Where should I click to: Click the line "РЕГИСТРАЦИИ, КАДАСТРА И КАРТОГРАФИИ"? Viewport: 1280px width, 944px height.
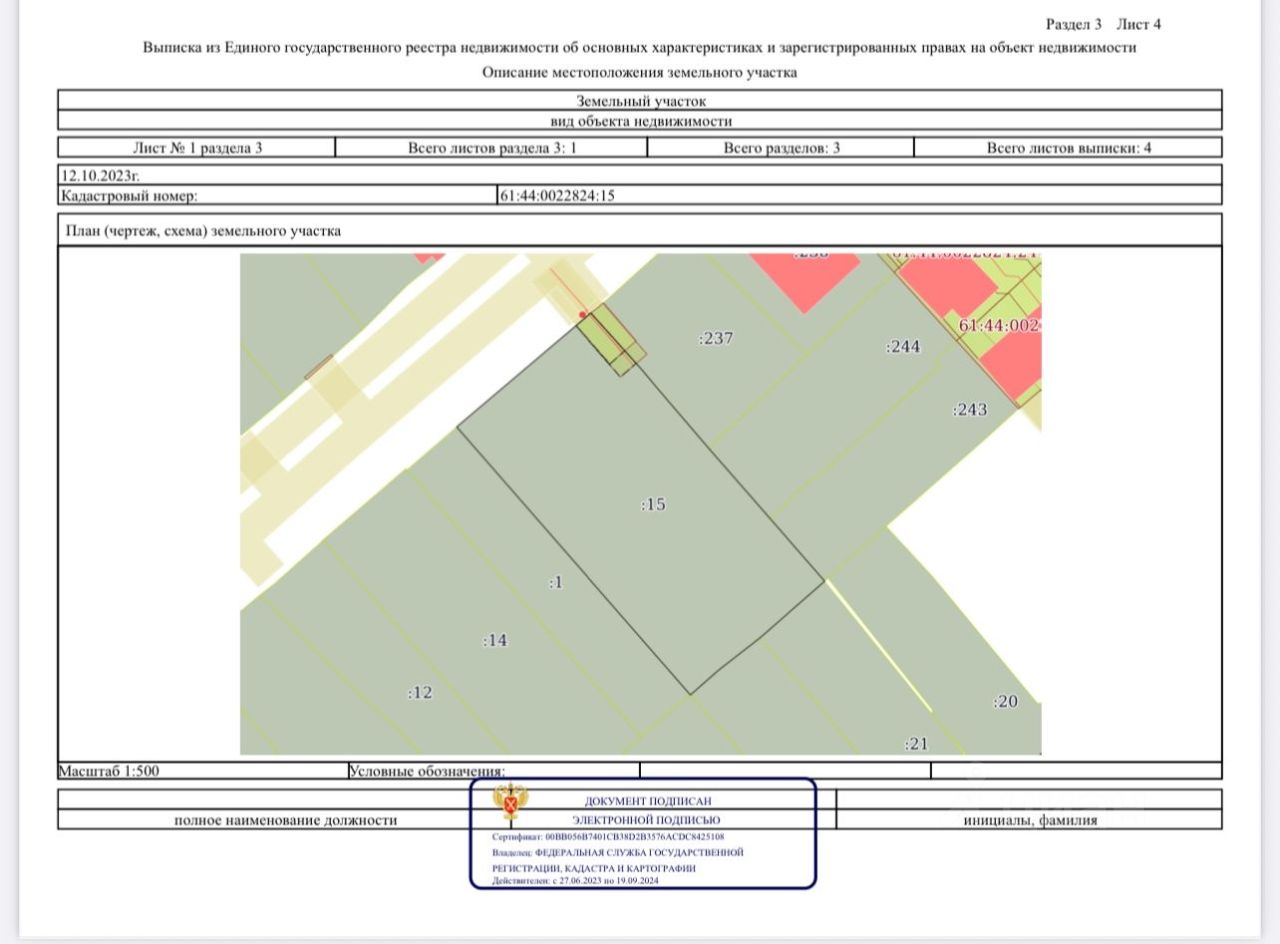coord(593,868)
